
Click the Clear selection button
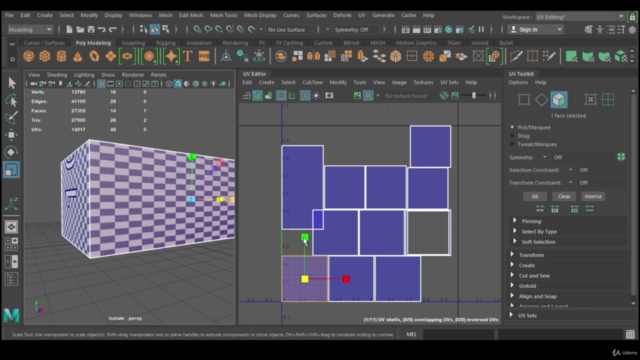click(x=564, y=196)
